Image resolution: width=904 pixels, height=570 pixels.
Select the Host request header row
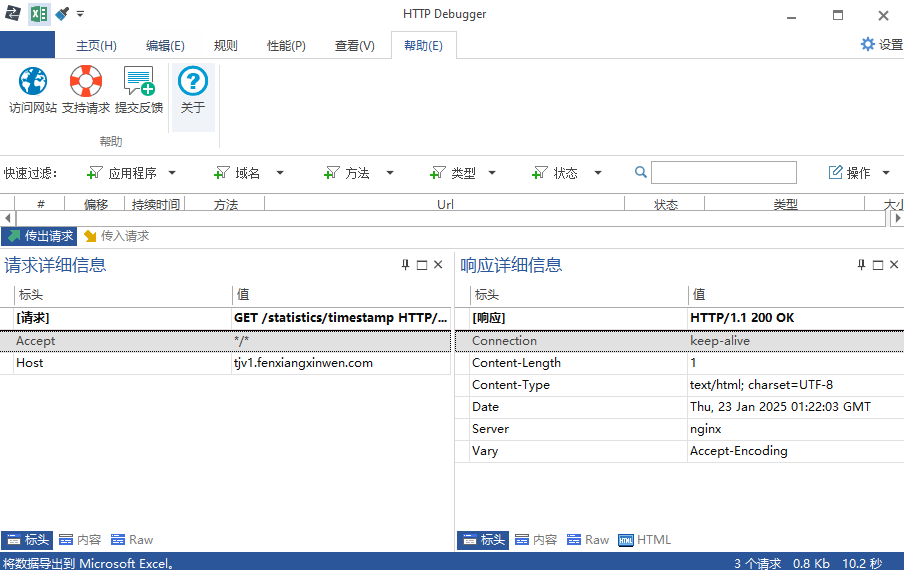pos(225,363)
